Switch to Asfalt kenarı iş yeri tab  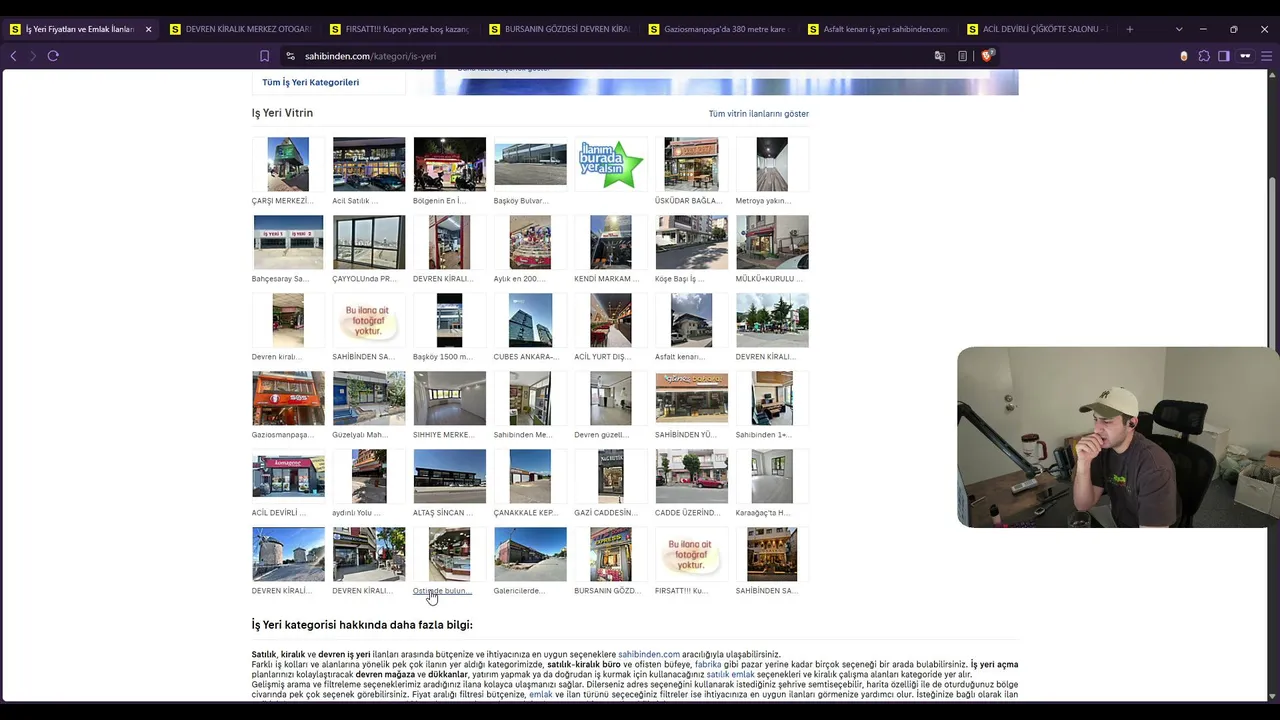[x=880, y=29]
